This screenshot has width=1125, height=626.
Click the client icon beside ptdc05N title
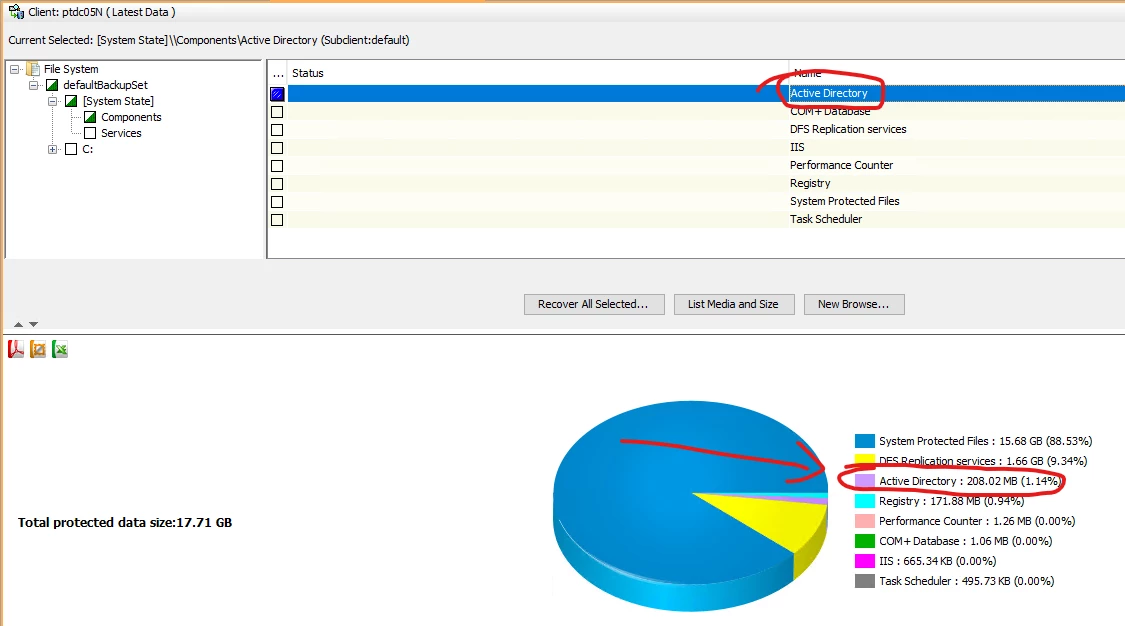point(16,11)
